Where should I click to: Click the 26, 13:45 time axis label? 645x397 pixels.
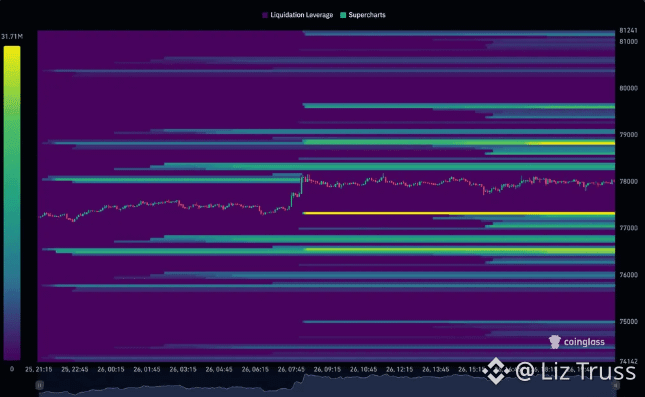(x=436, y=369)
